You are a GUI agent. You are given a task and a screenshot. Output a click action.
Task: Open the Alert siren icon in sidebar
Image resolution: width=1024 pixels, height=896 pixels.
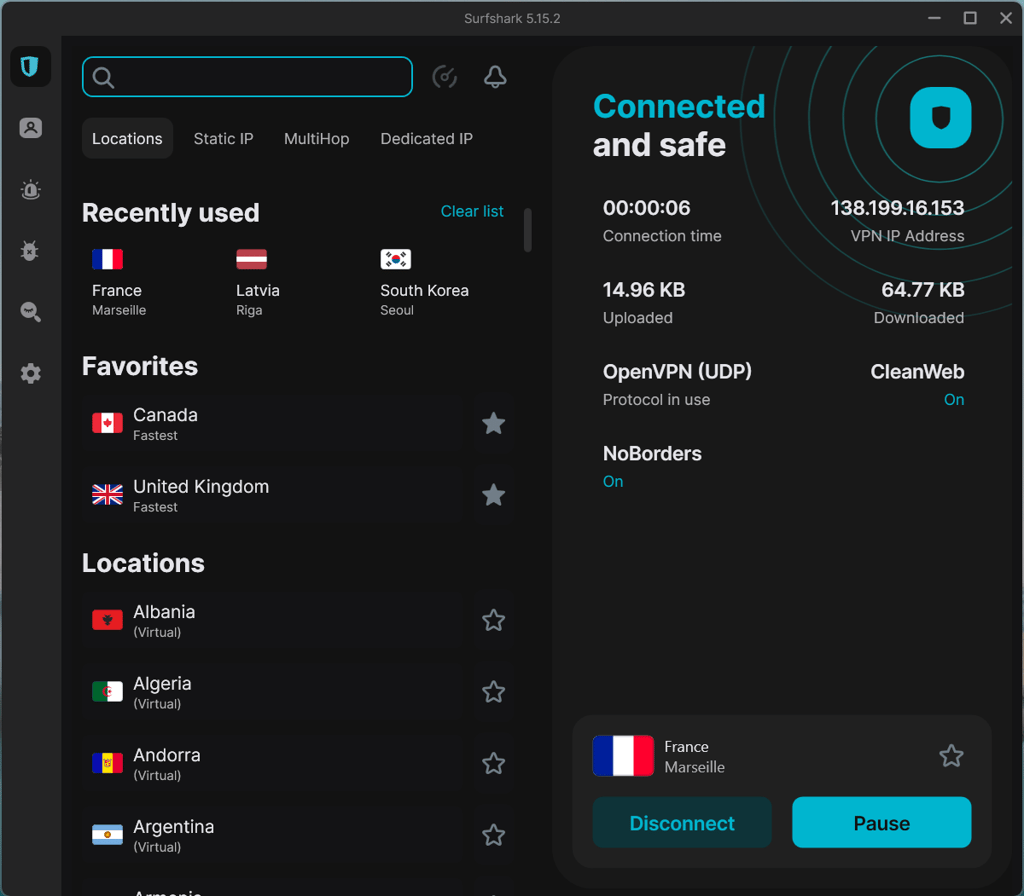tap(30, 189)
